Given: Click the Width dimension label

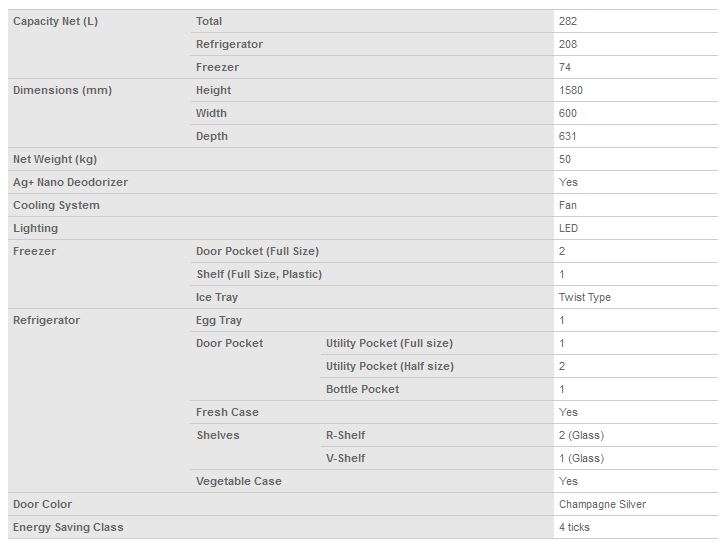Looking at the screenshot, I should pyautogui.click(x=211, y=113).
